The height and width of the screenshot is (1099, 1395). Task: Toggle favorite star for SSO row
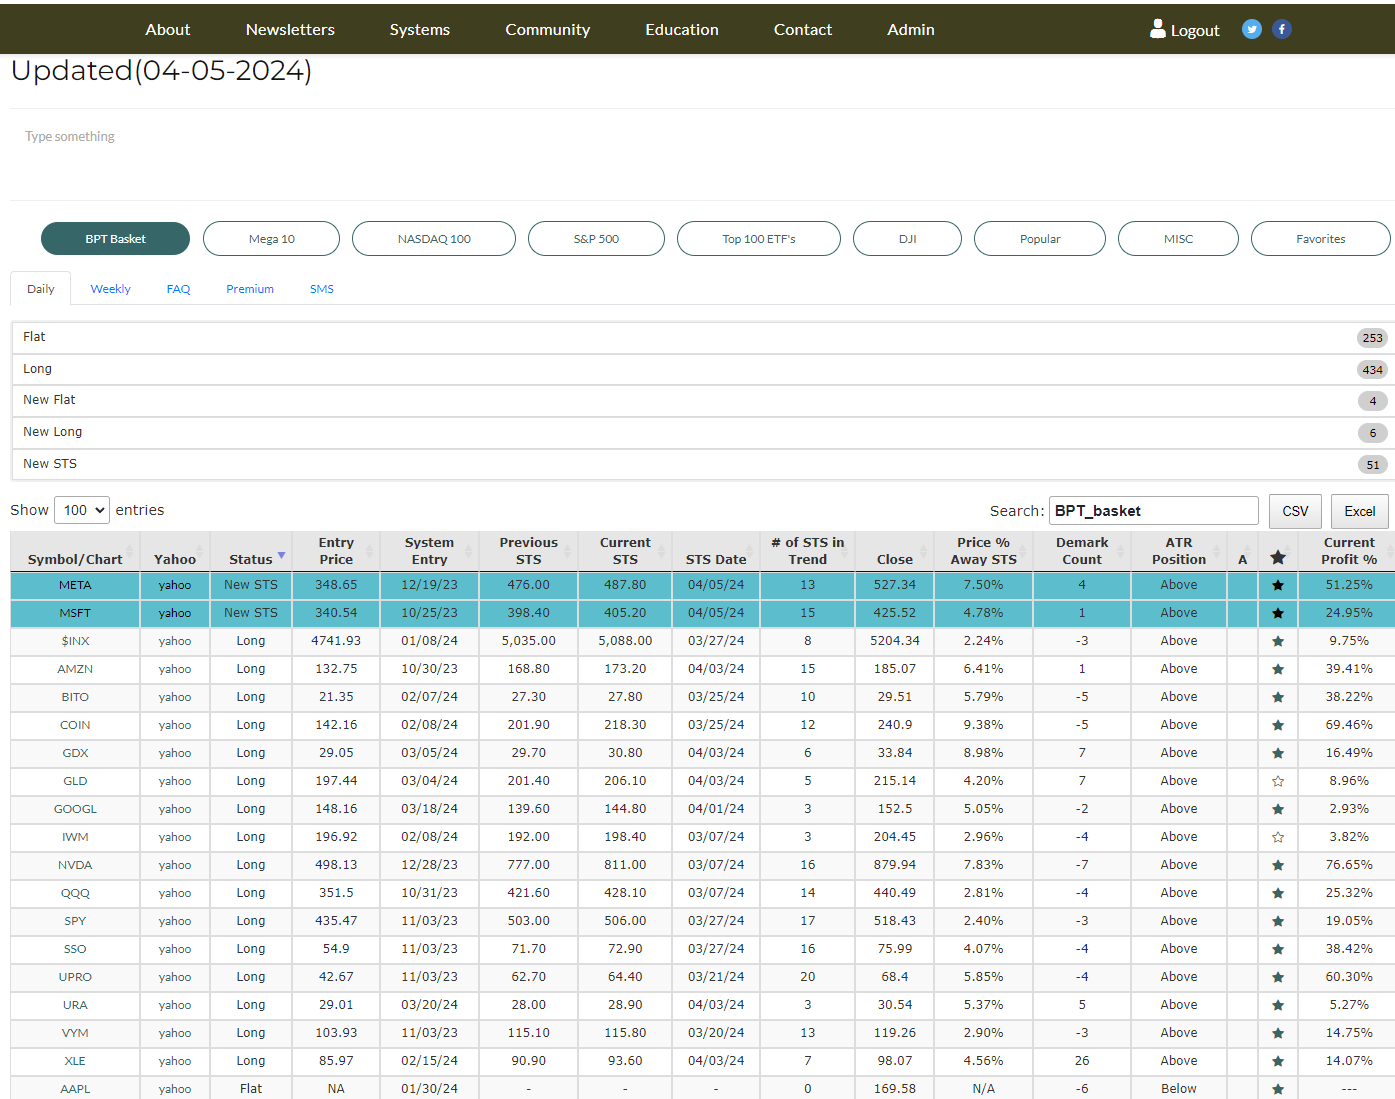1277,949
